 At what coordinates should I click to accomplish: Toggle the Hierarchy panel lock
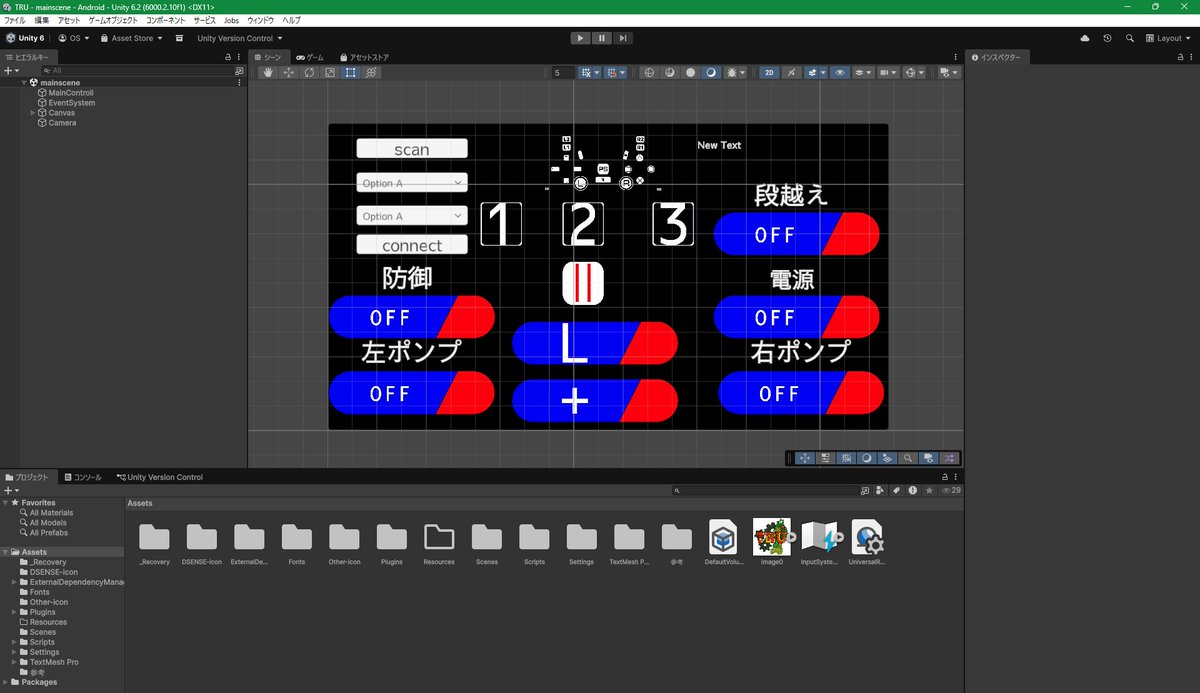[x=228, y=57]
